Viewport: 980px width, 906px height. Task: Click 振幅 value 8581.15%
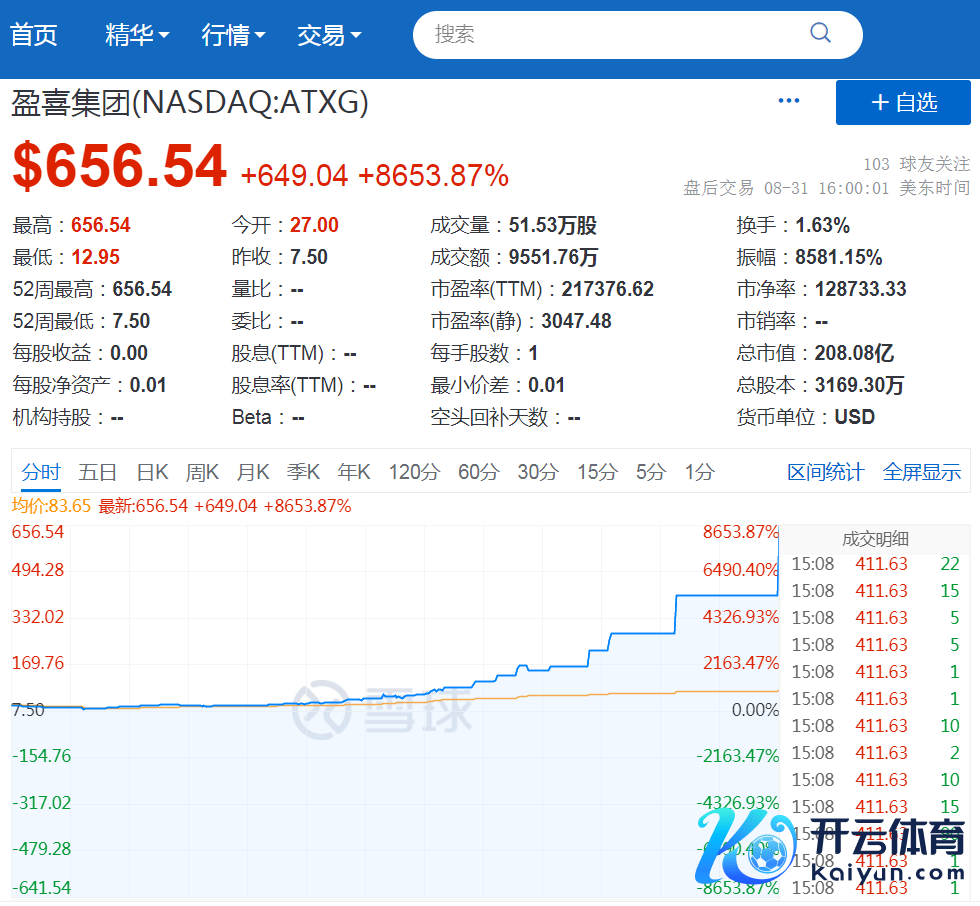pos(838,257)
